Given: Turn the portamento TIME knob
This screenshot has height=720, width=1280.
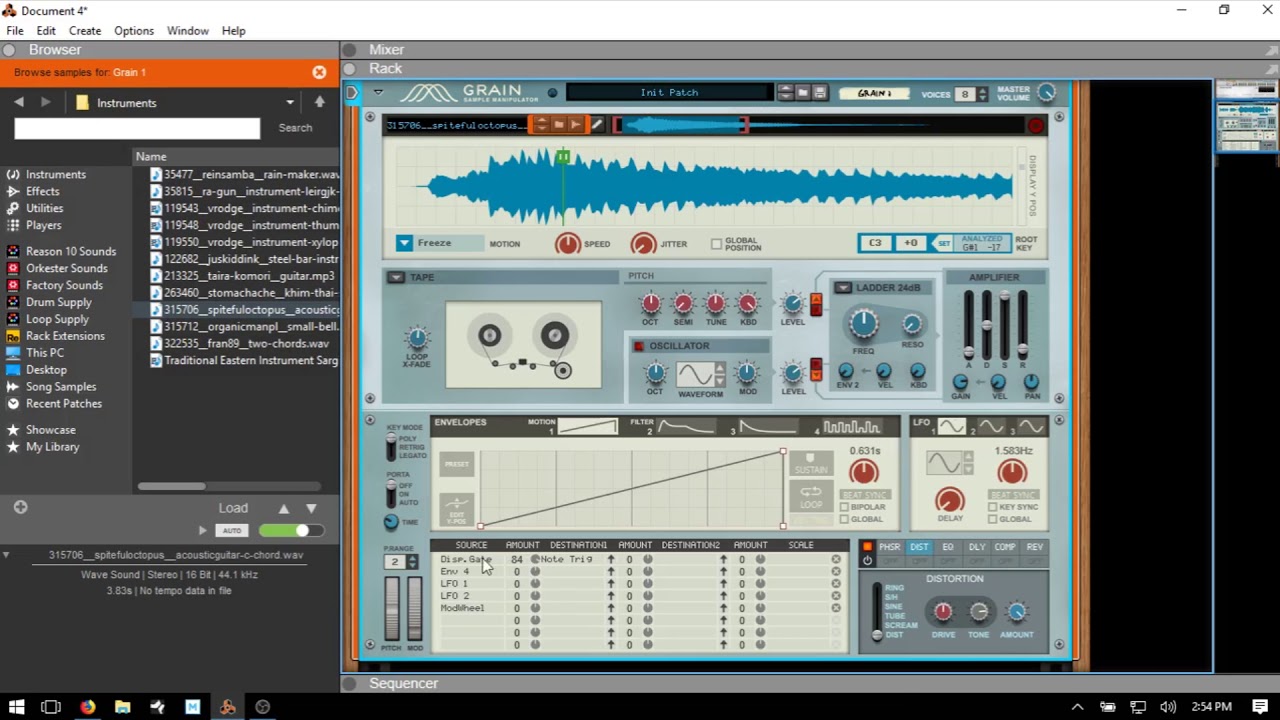Looking at the screenshot, I should [x=391, y=522].
